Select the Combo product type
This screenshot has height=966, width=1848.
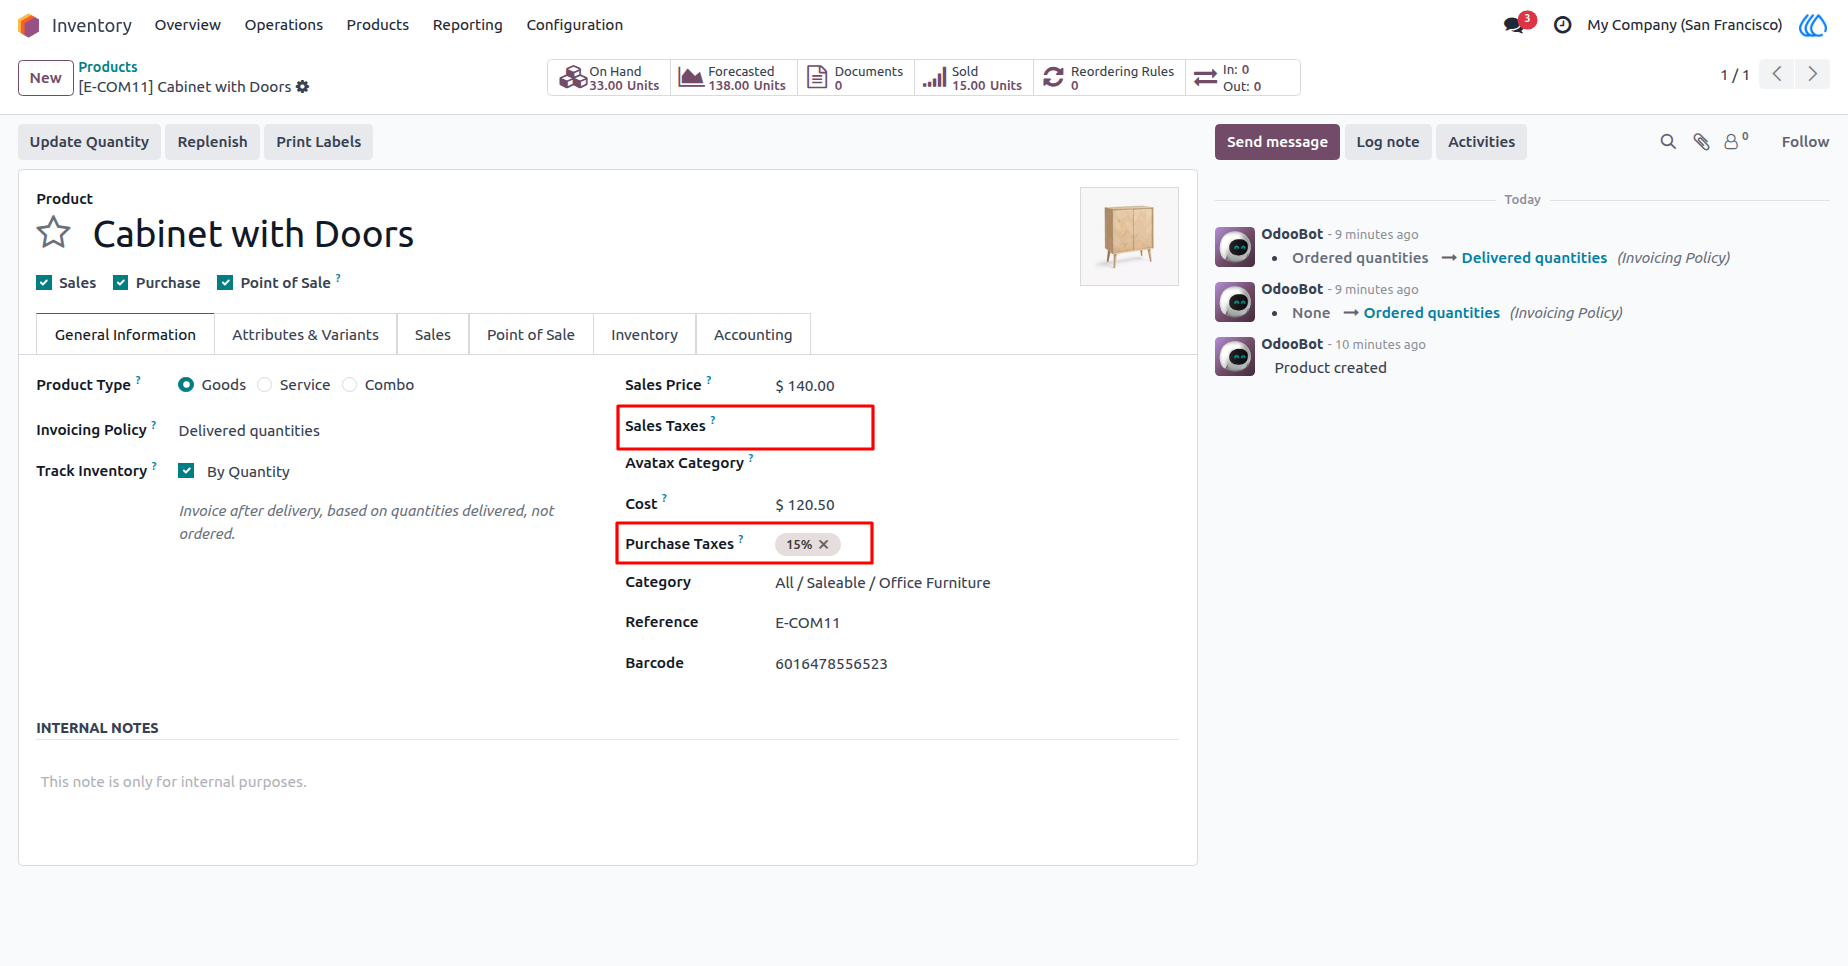click(349, 385)
